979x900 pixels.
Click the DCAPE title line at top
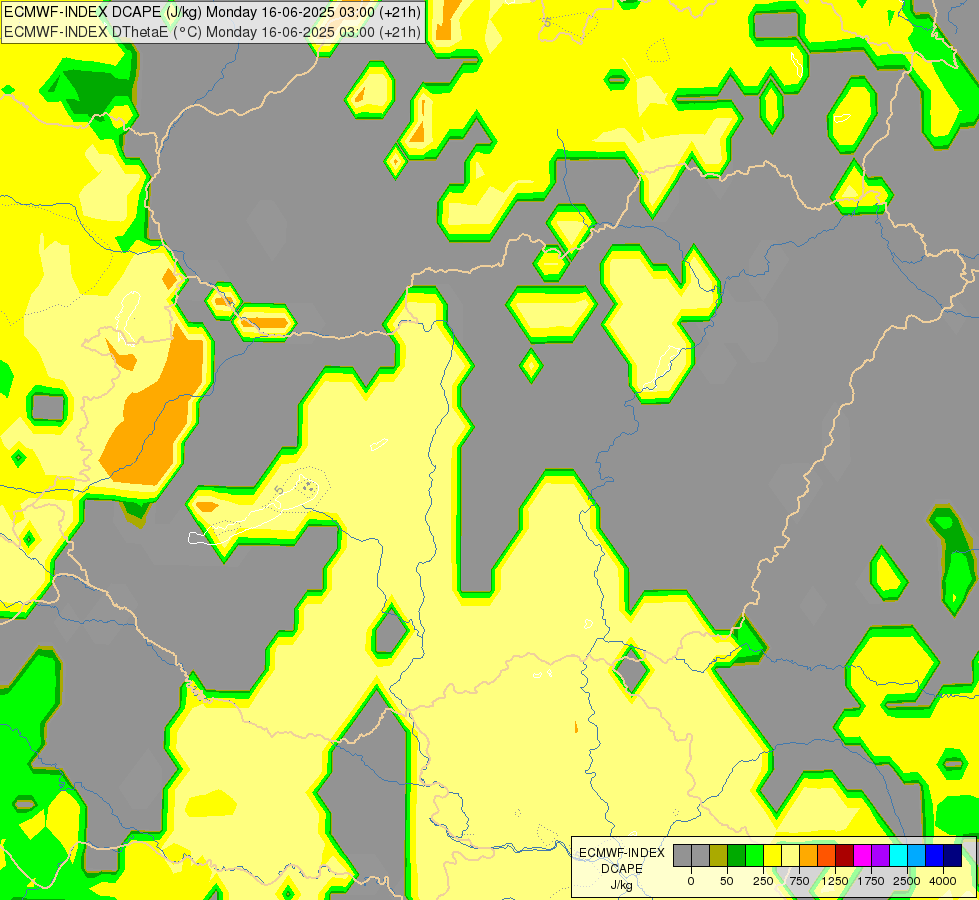point(212,12)
